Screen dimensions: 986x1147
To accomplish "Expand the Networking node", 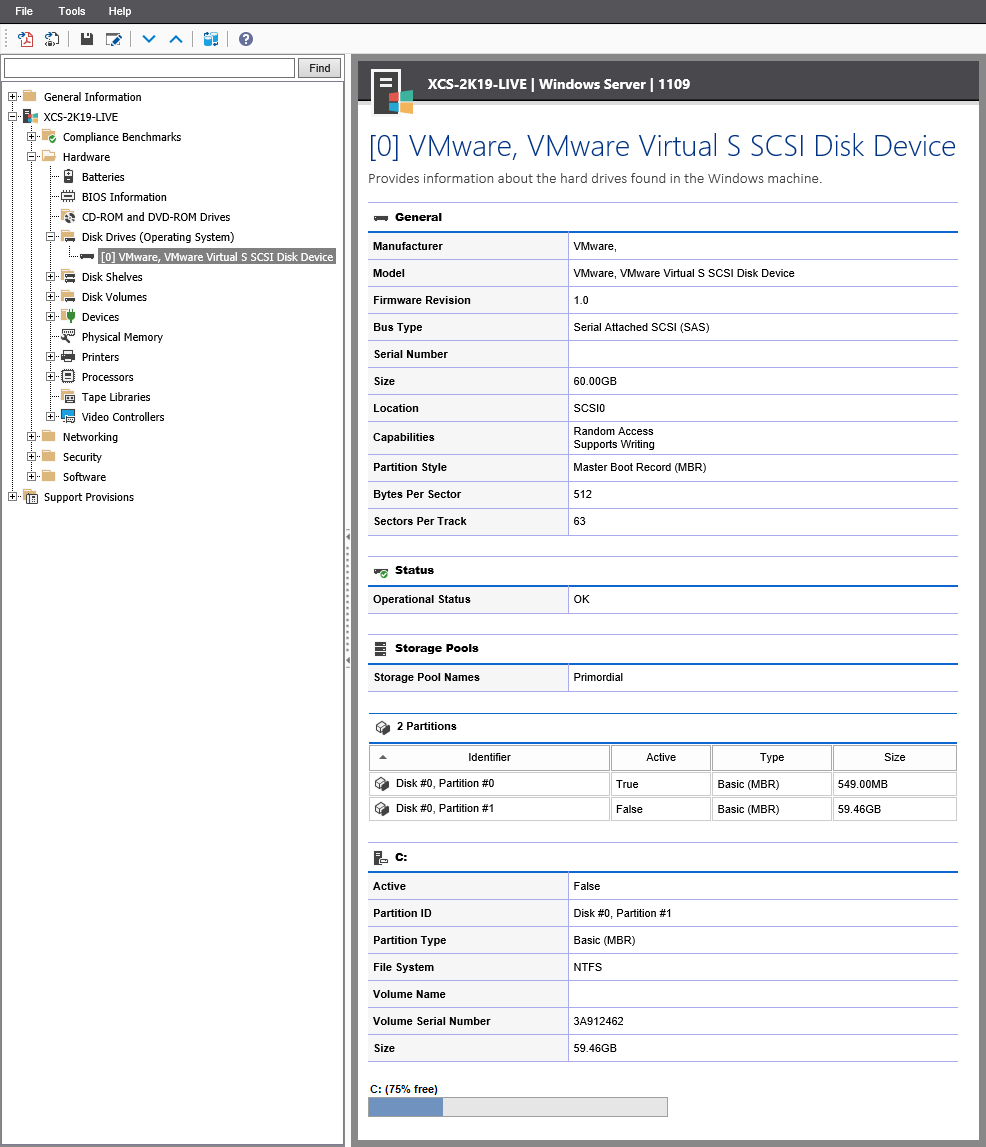I will click(31, 436).
